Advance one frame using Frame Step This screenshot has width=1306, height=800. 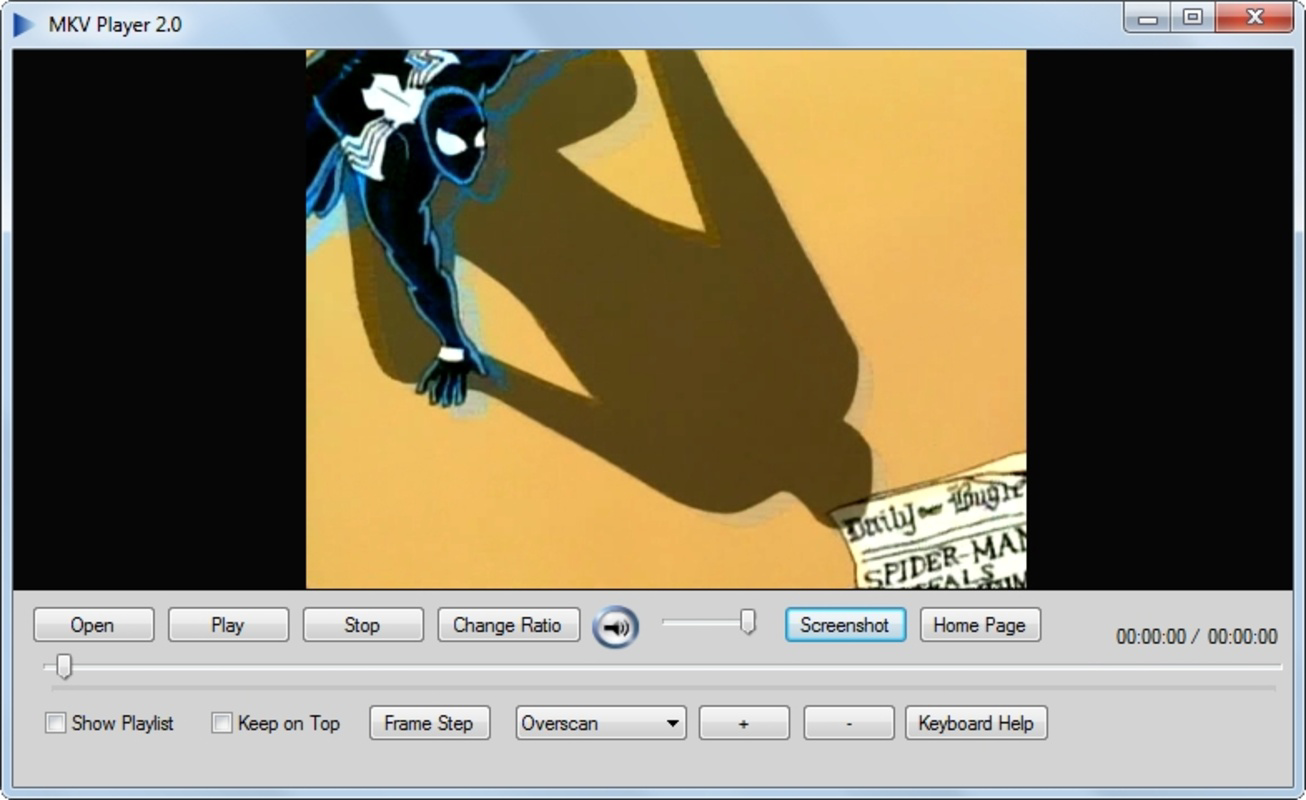pyautogui.click(x=429, y=722)
